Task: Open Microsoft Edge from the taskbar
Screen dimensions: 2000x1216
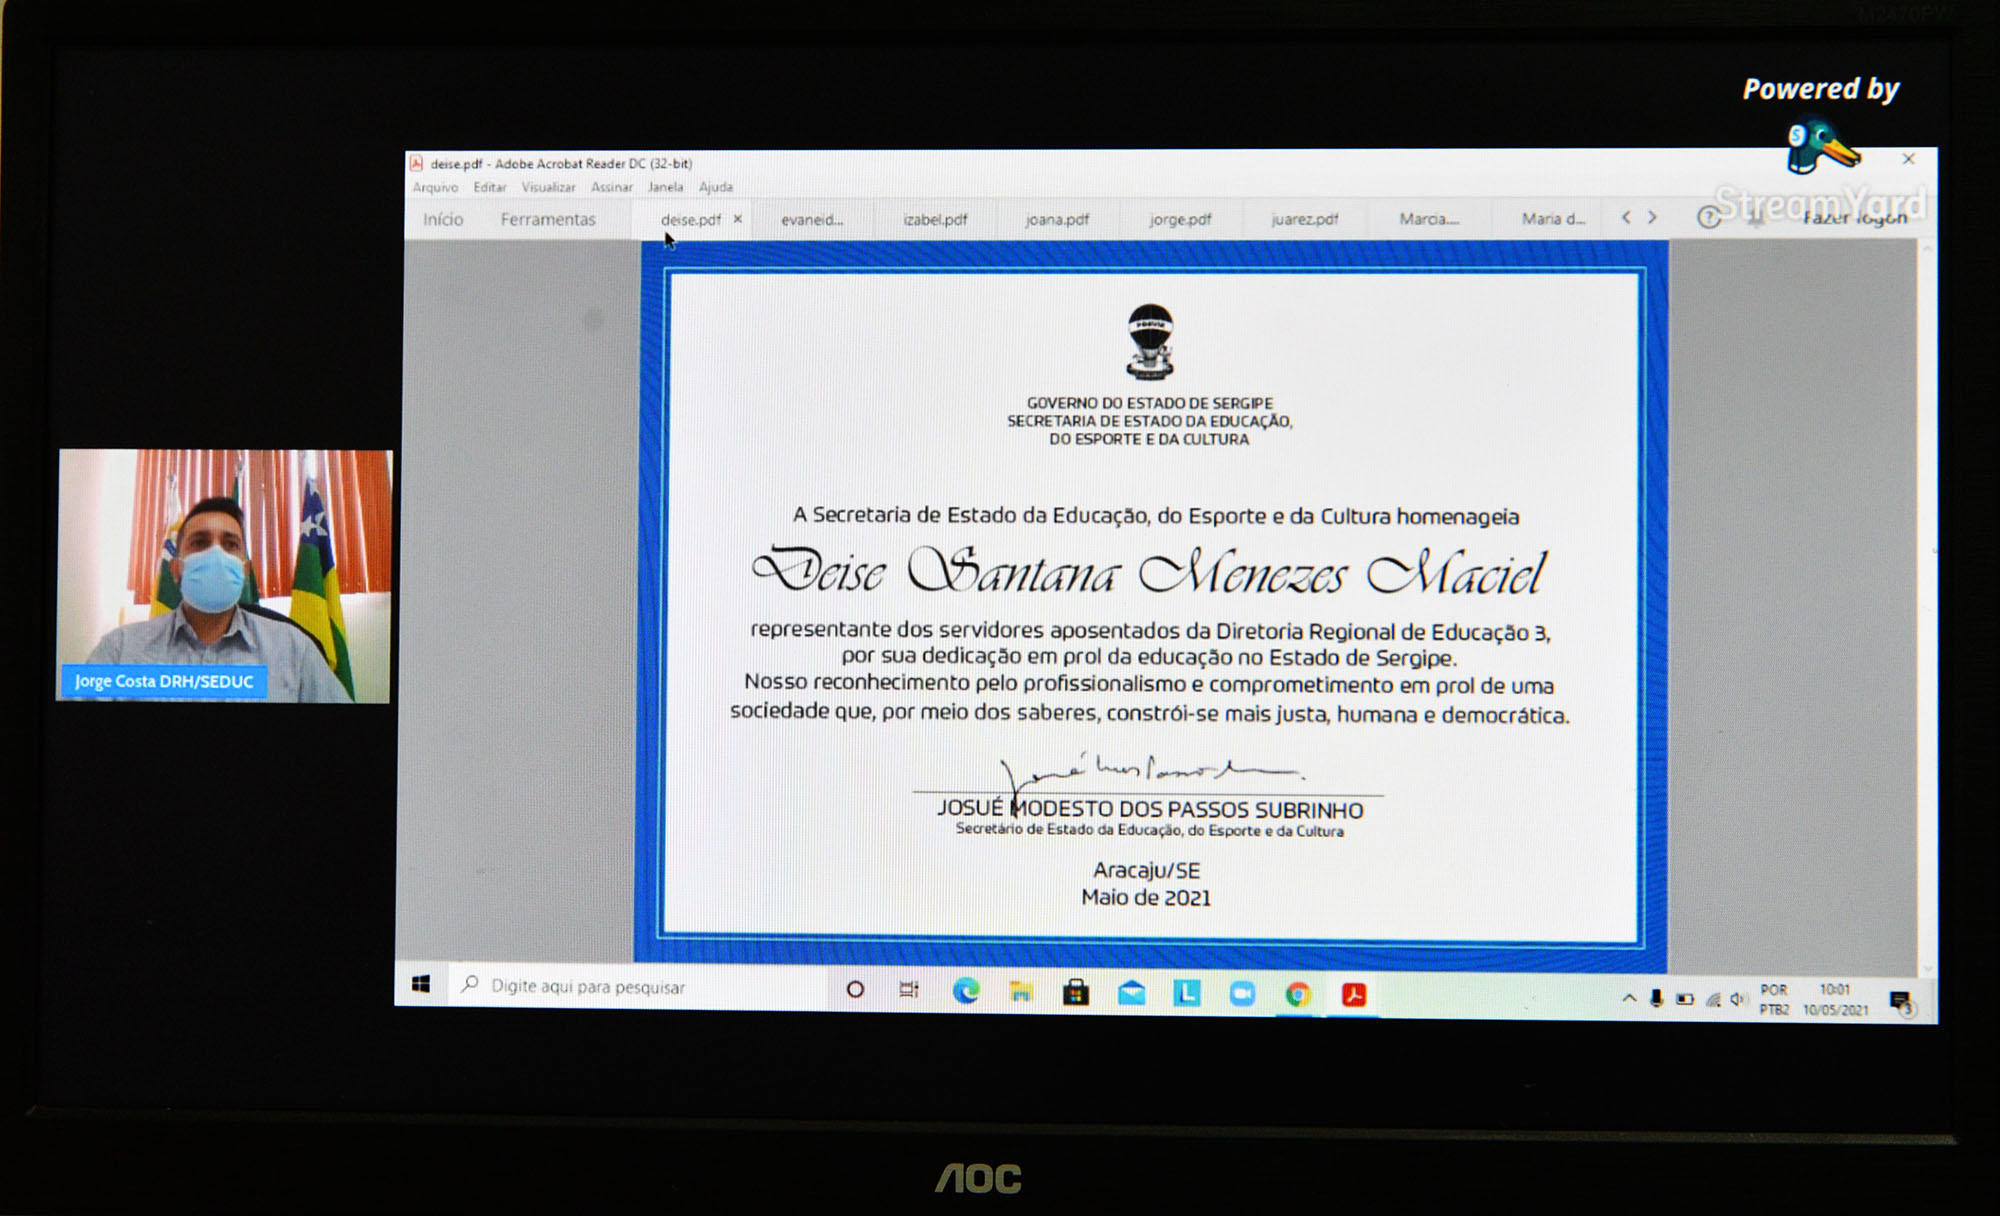Action: (966, 991)
